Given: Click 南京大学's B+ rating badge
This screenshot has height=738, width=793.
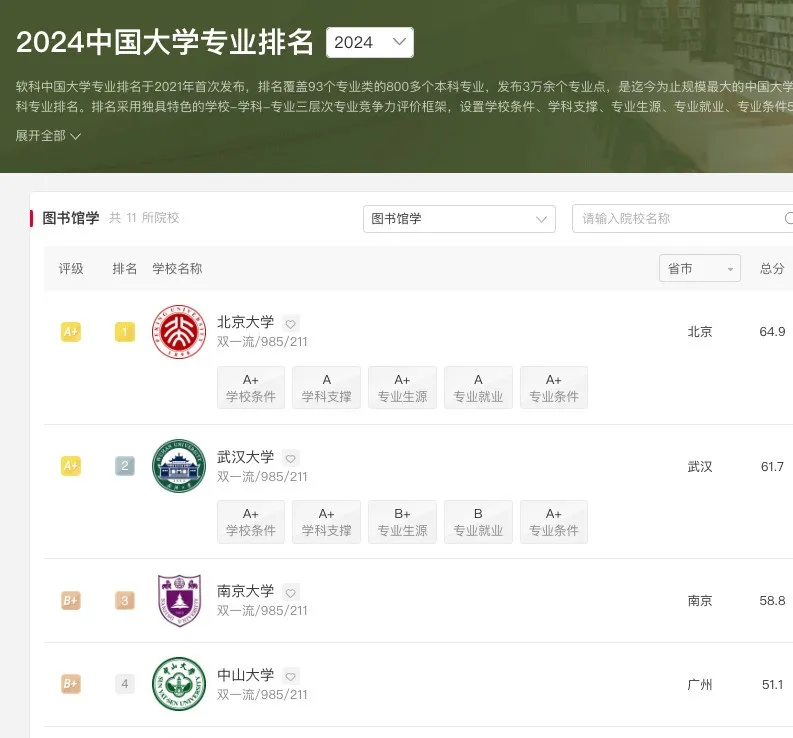Looking at the screenshot, I should pos(71,600).
